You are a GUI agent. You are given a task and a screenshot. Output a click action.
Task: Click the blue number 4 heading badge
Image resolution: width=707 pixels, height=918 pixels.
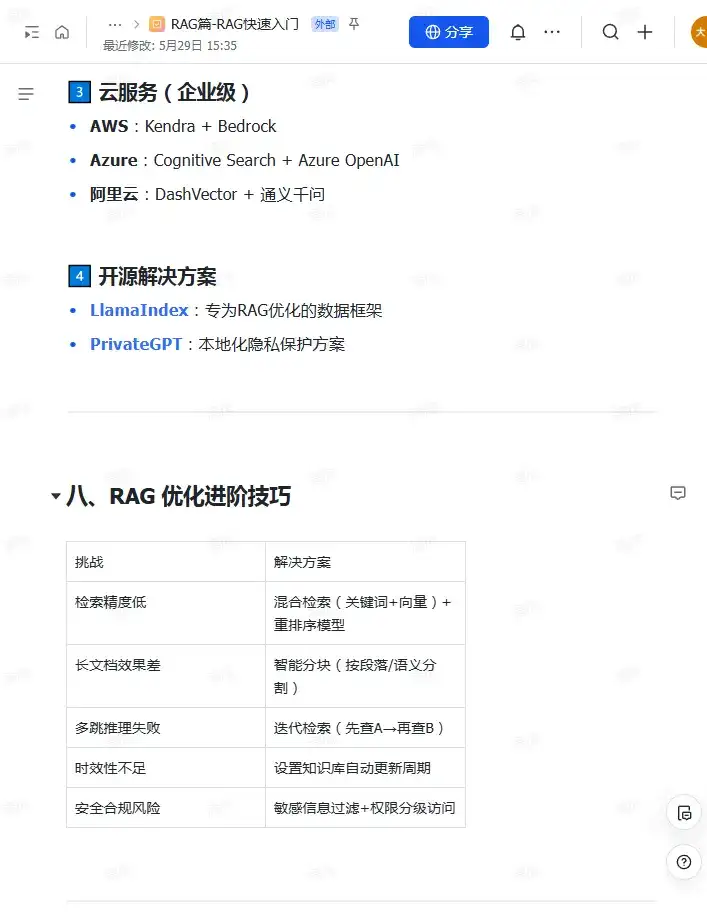[x=80, y=276]
